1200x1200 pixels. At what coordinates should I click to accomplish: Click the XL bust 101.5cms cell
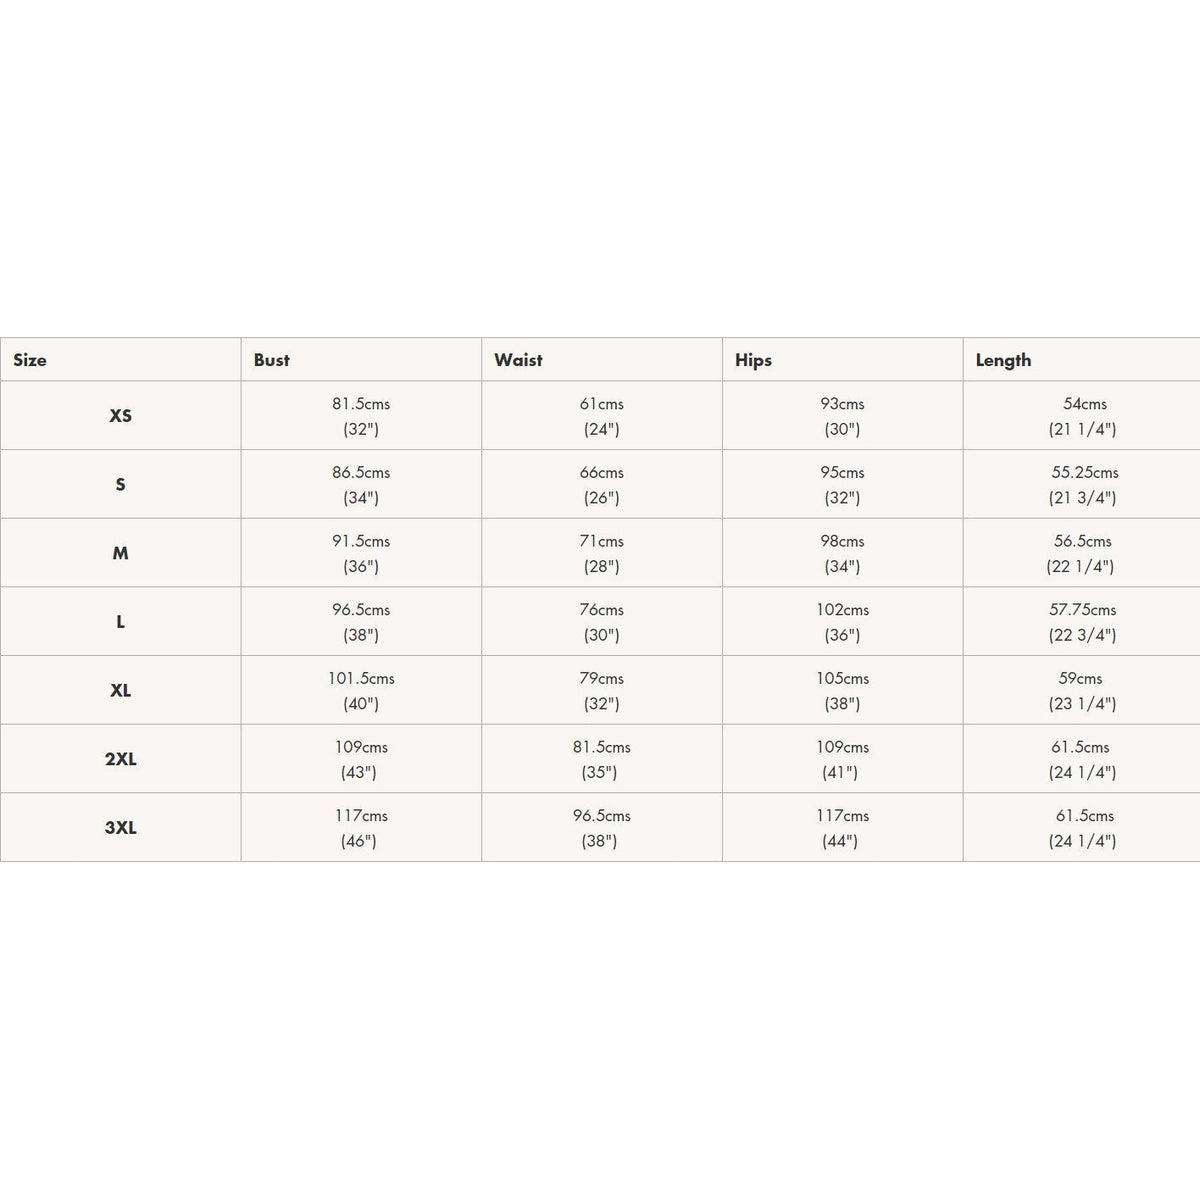(x=361, y=691)
